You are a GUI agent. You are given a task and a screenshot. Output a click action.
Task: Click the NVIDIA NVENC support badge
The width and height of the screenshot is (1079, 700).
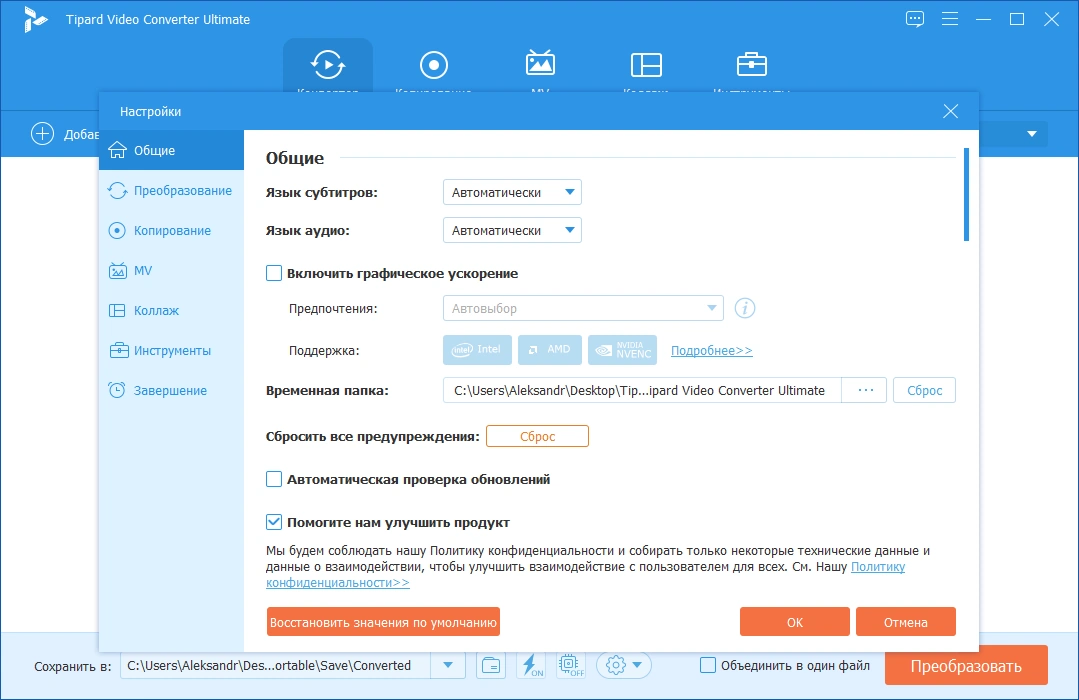point(623,350)
